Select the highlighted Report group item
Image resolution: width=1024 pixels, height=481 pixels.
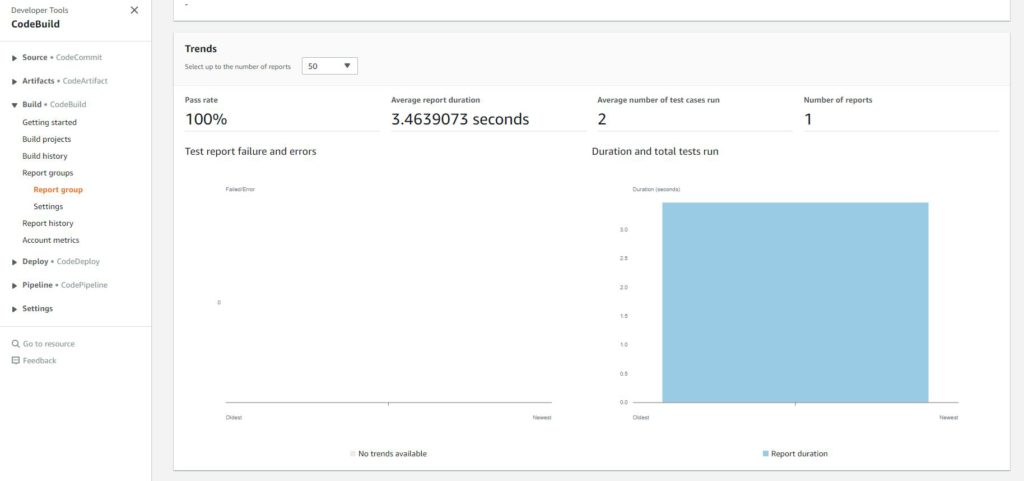point(58,190)
